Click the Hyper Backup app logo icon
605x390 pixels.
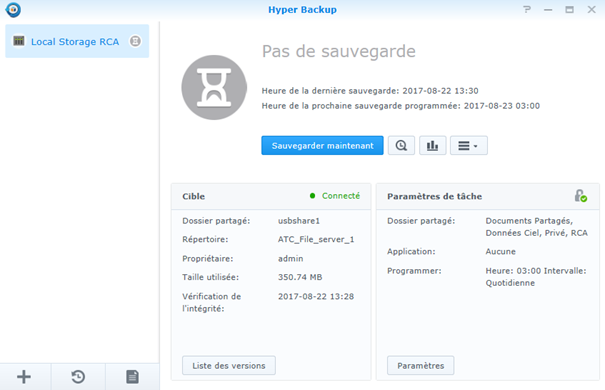click(13, 10)
